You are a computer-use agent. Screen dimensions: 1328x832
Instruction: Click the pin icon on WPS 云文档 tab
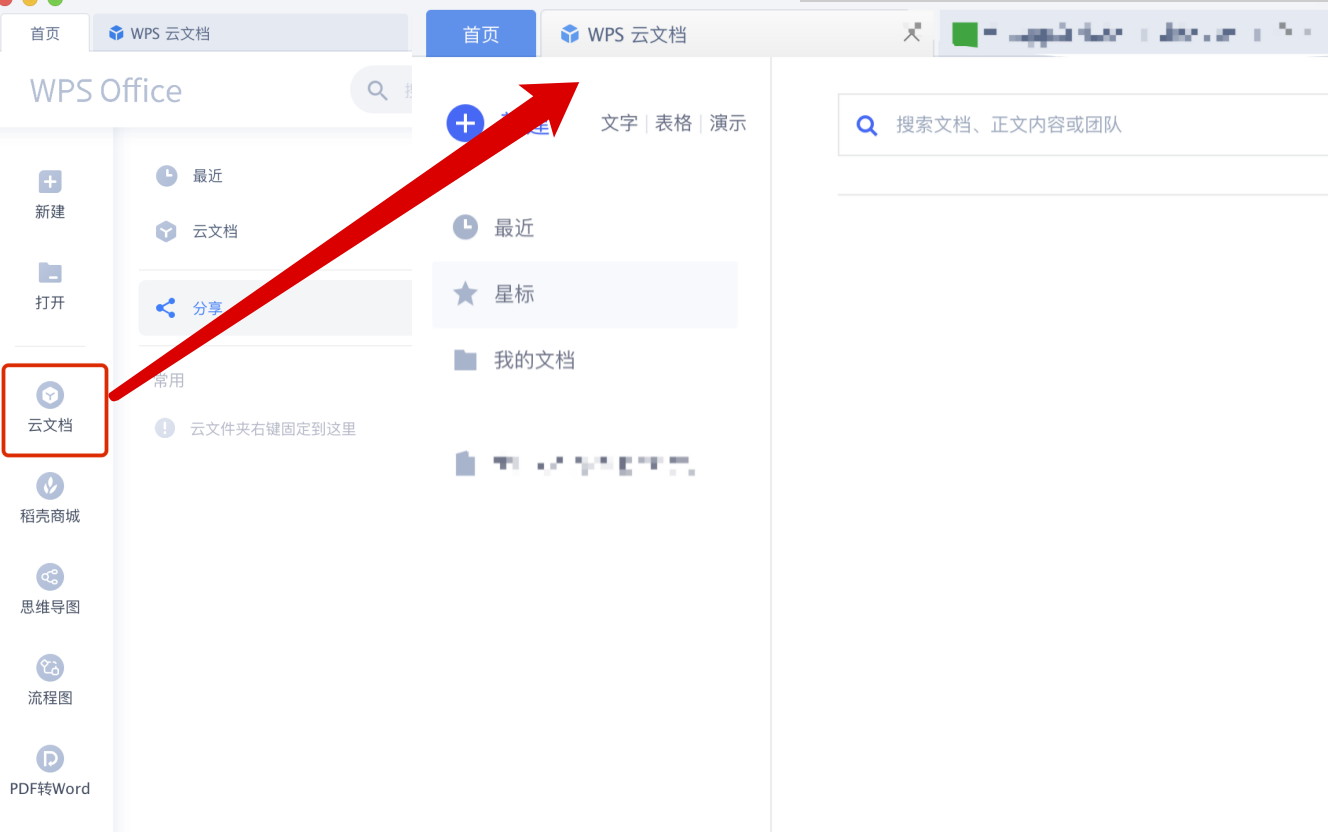[x=911, y=33]
